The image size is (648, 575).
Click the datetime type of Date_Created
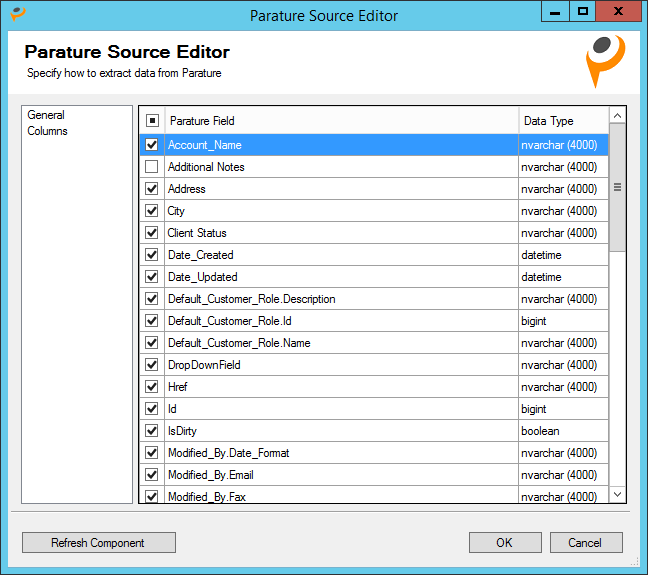pyautogui.click(x=564, y=255)
